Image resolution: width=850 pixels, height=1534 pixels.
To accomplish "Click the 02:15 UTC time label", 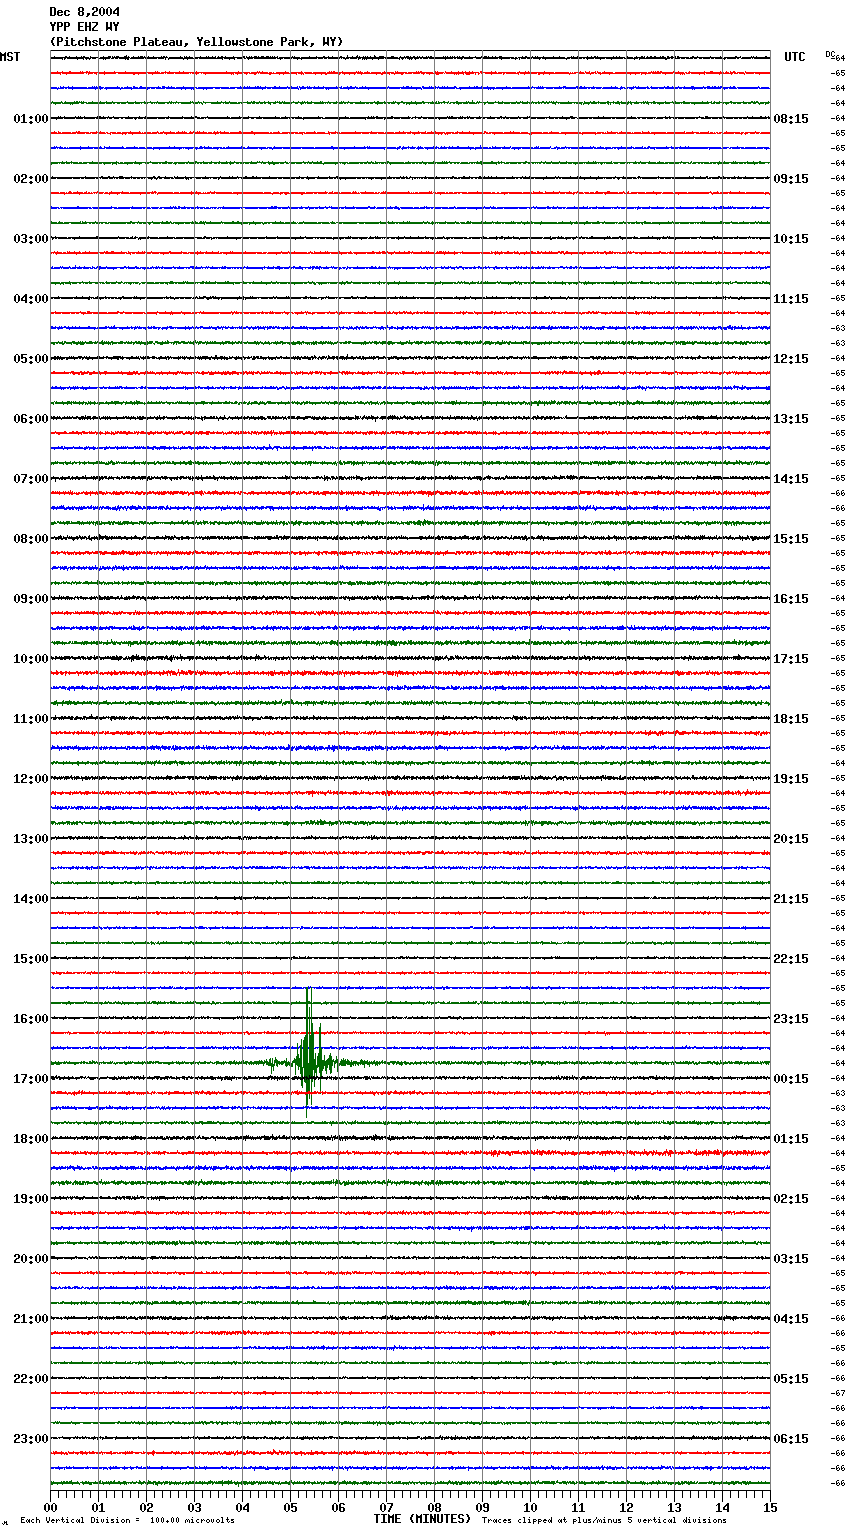I will pos(791,1199).
